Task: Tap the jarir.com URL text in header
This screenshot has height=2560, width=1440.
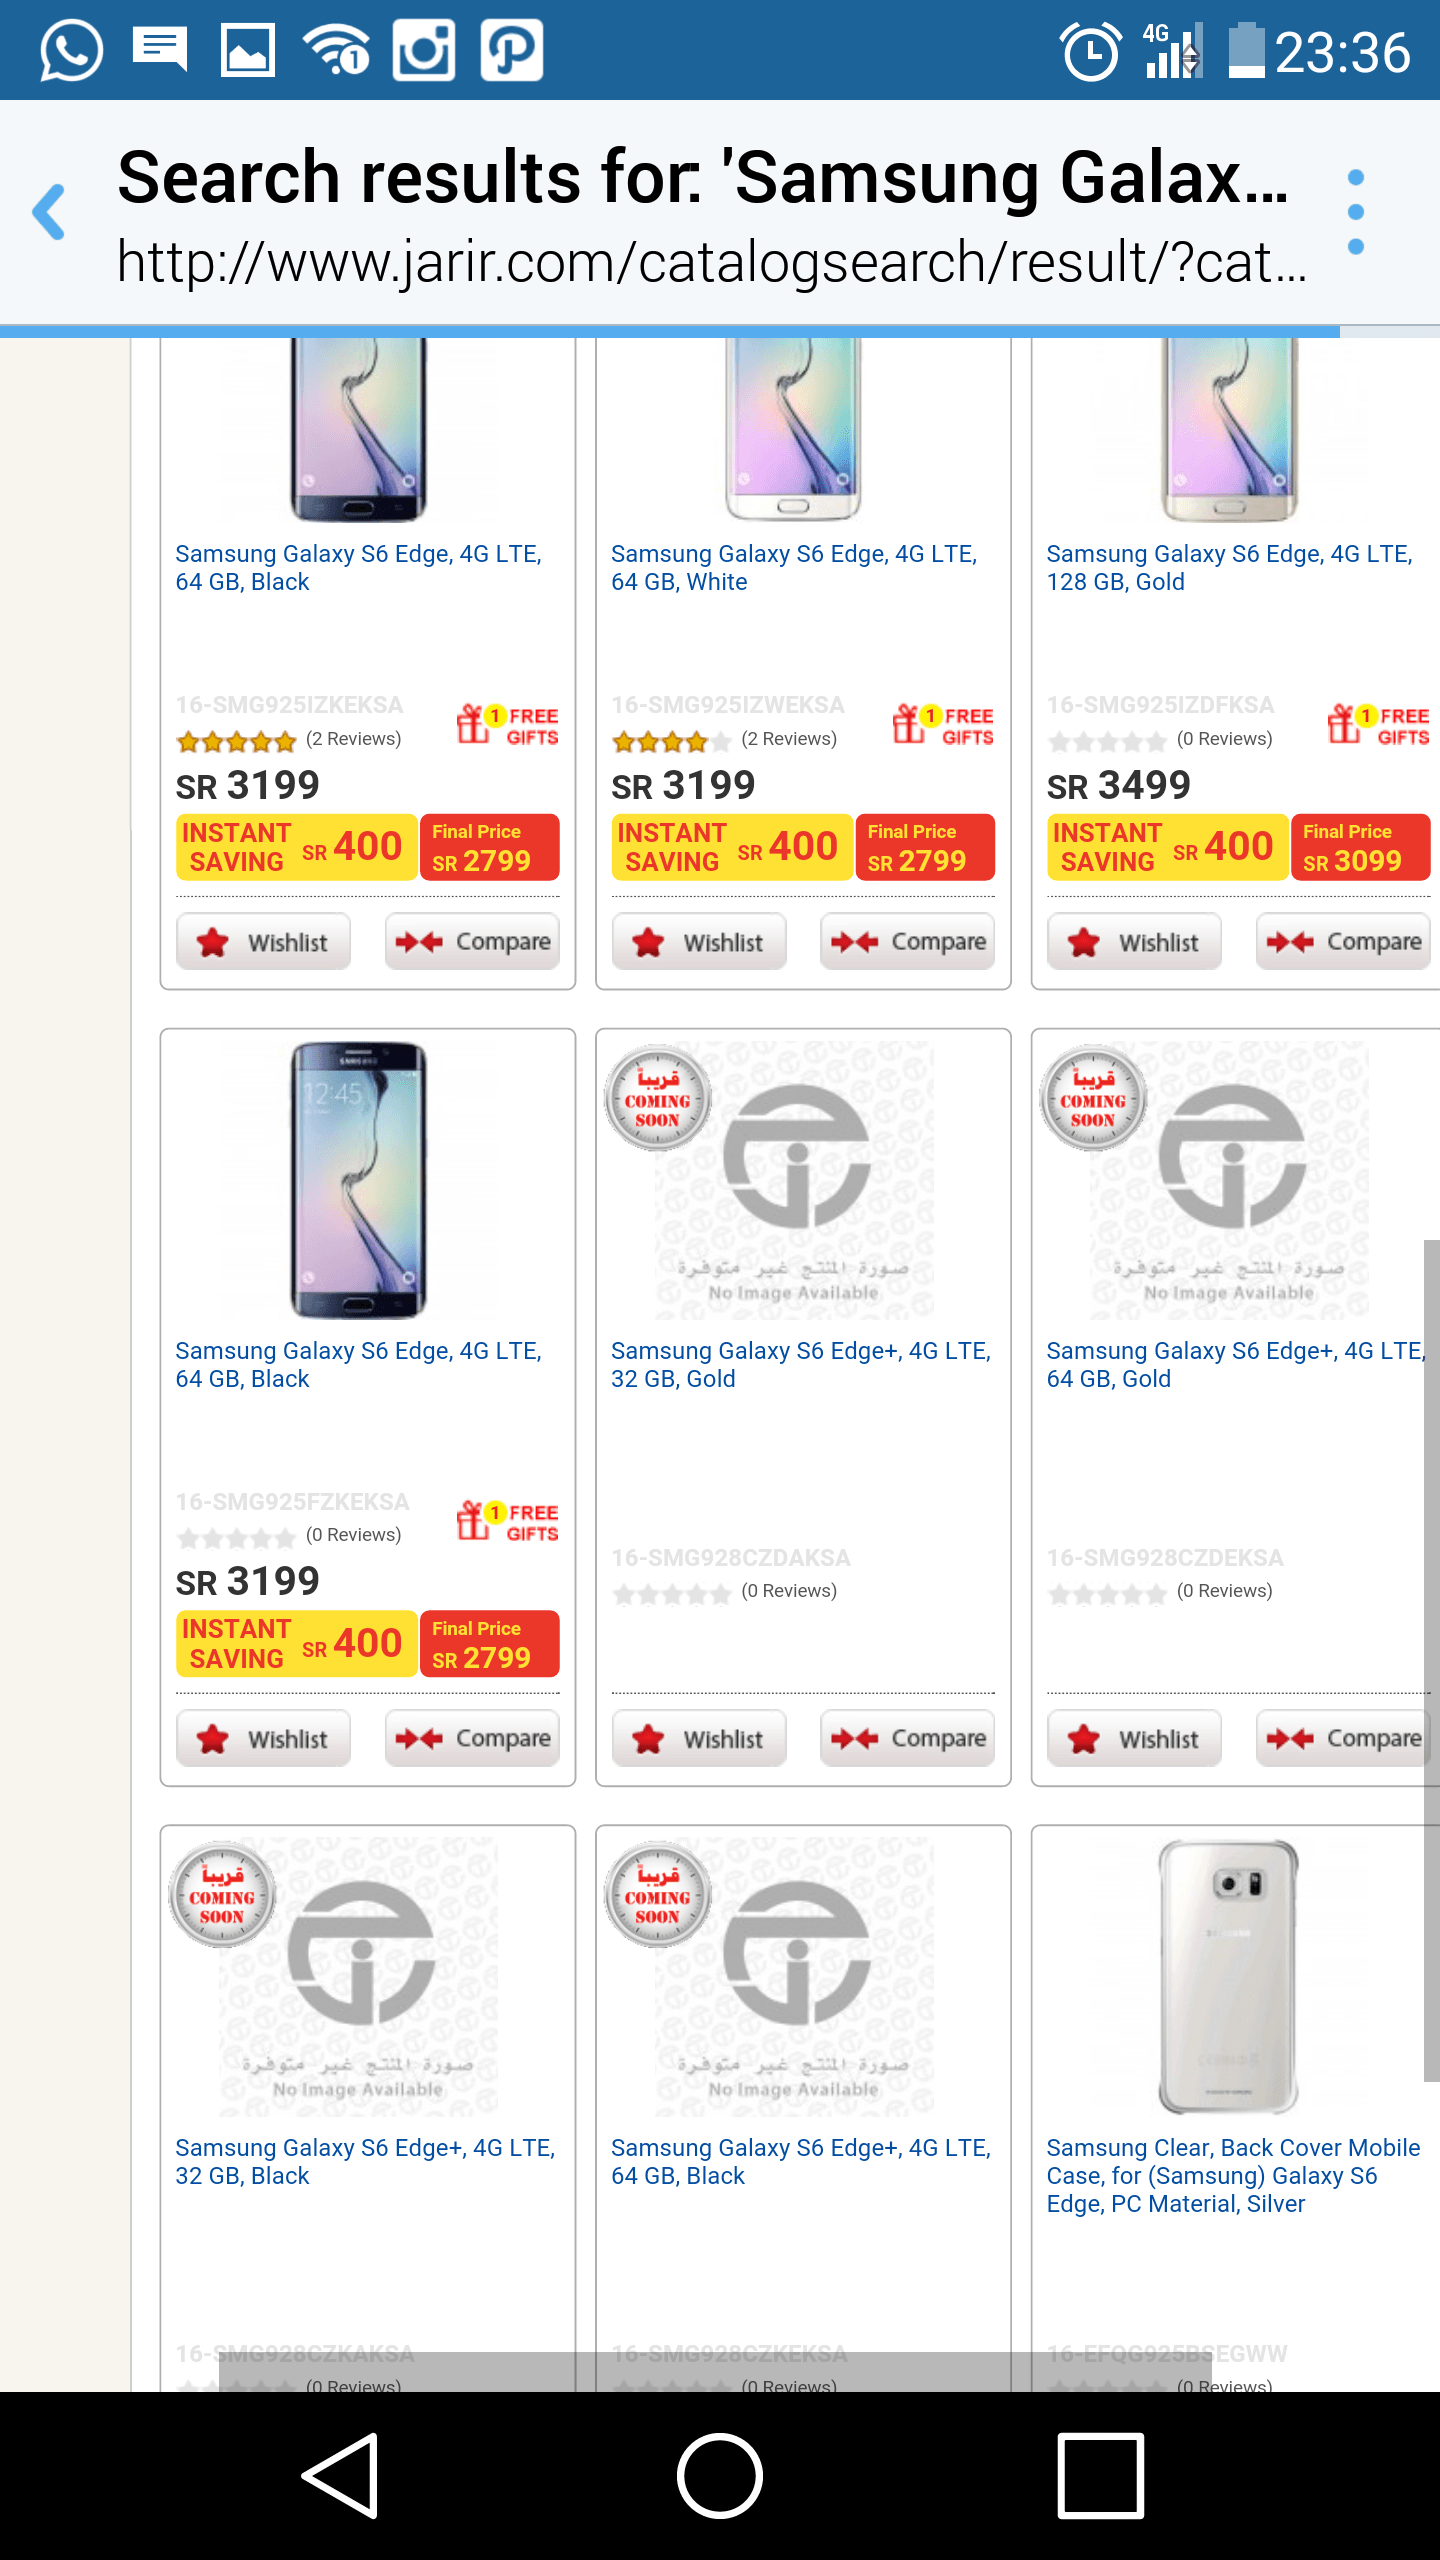Action: pyautogui.click(x=712, y=262)
